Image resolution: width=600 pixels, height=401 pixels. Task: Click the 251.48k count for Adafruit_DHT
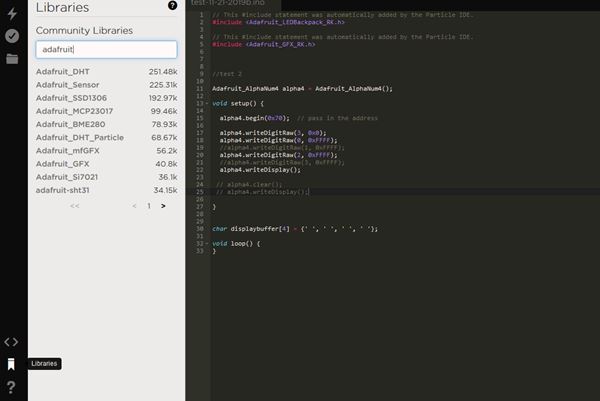163,72
